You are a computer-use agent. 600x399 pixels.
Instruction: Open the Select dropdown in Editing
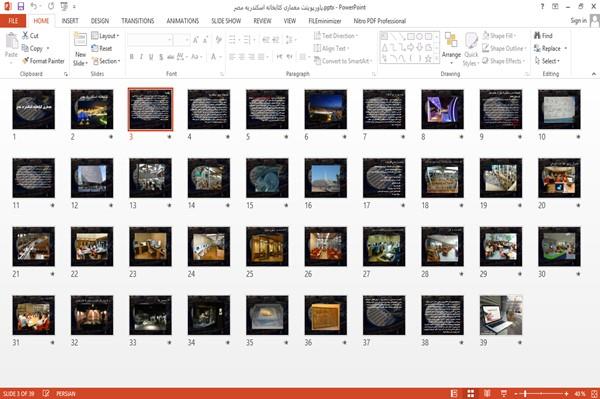click(x=547, y=61)
